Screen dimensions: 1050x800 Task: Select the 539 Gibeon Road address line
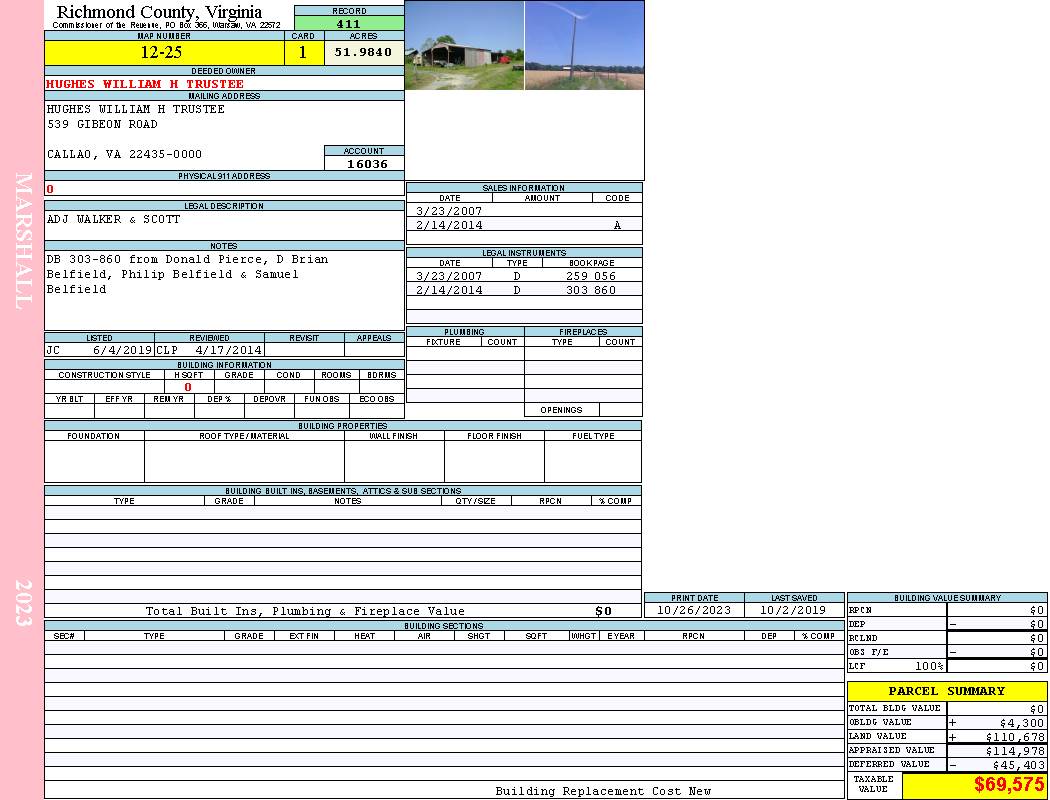tap(103, 125)
